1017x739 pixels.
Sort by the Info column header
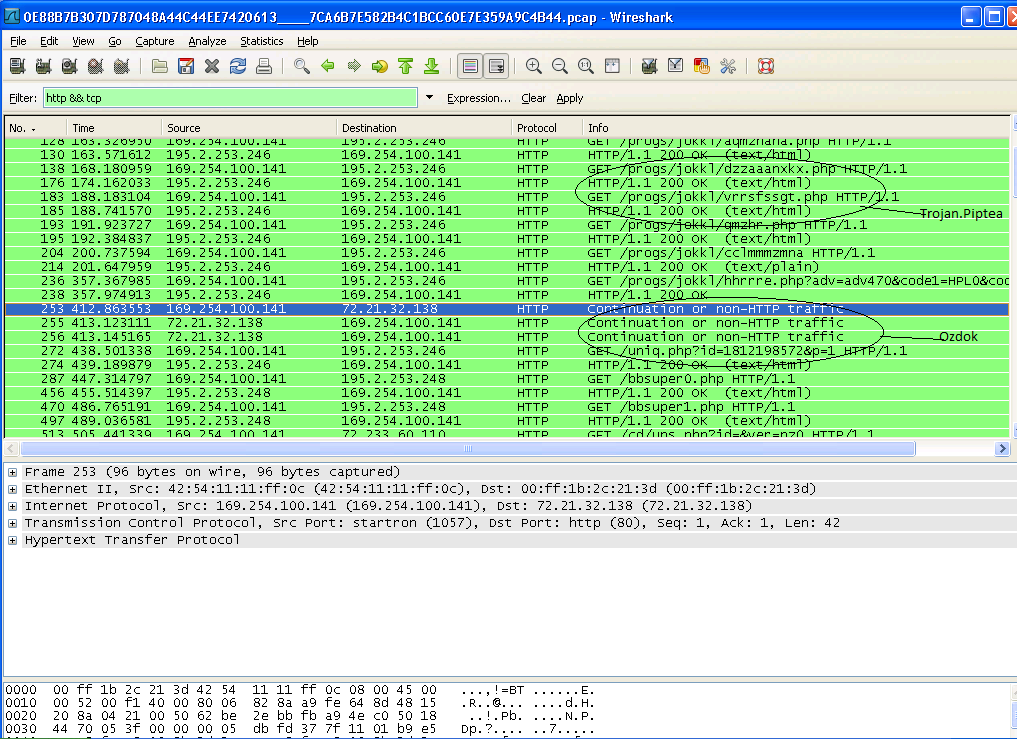click(x=796, y=128)
